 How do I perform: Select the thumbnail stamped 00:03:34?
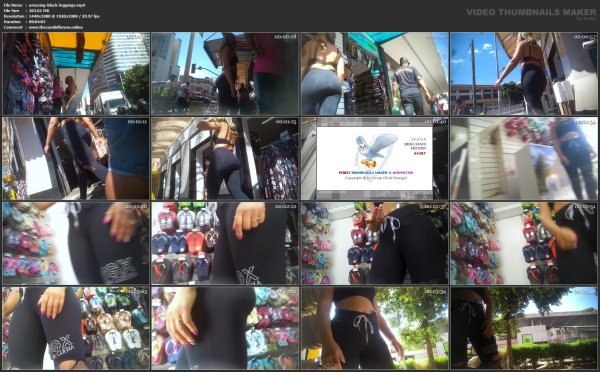pyautogui.click(x=375, y=328)
